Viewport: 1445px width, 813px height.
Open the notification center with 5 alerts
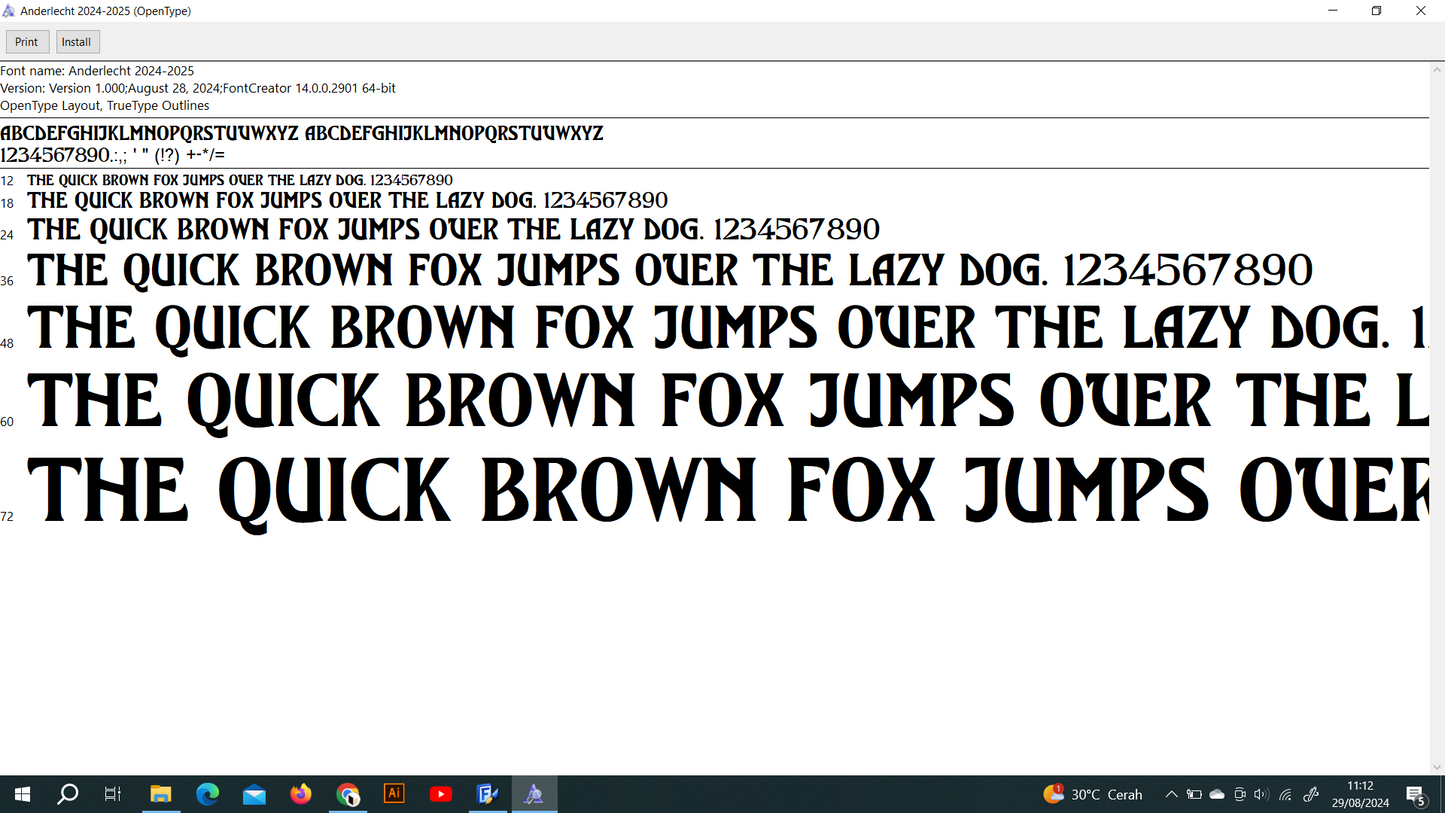click(x=1416, y=795)
